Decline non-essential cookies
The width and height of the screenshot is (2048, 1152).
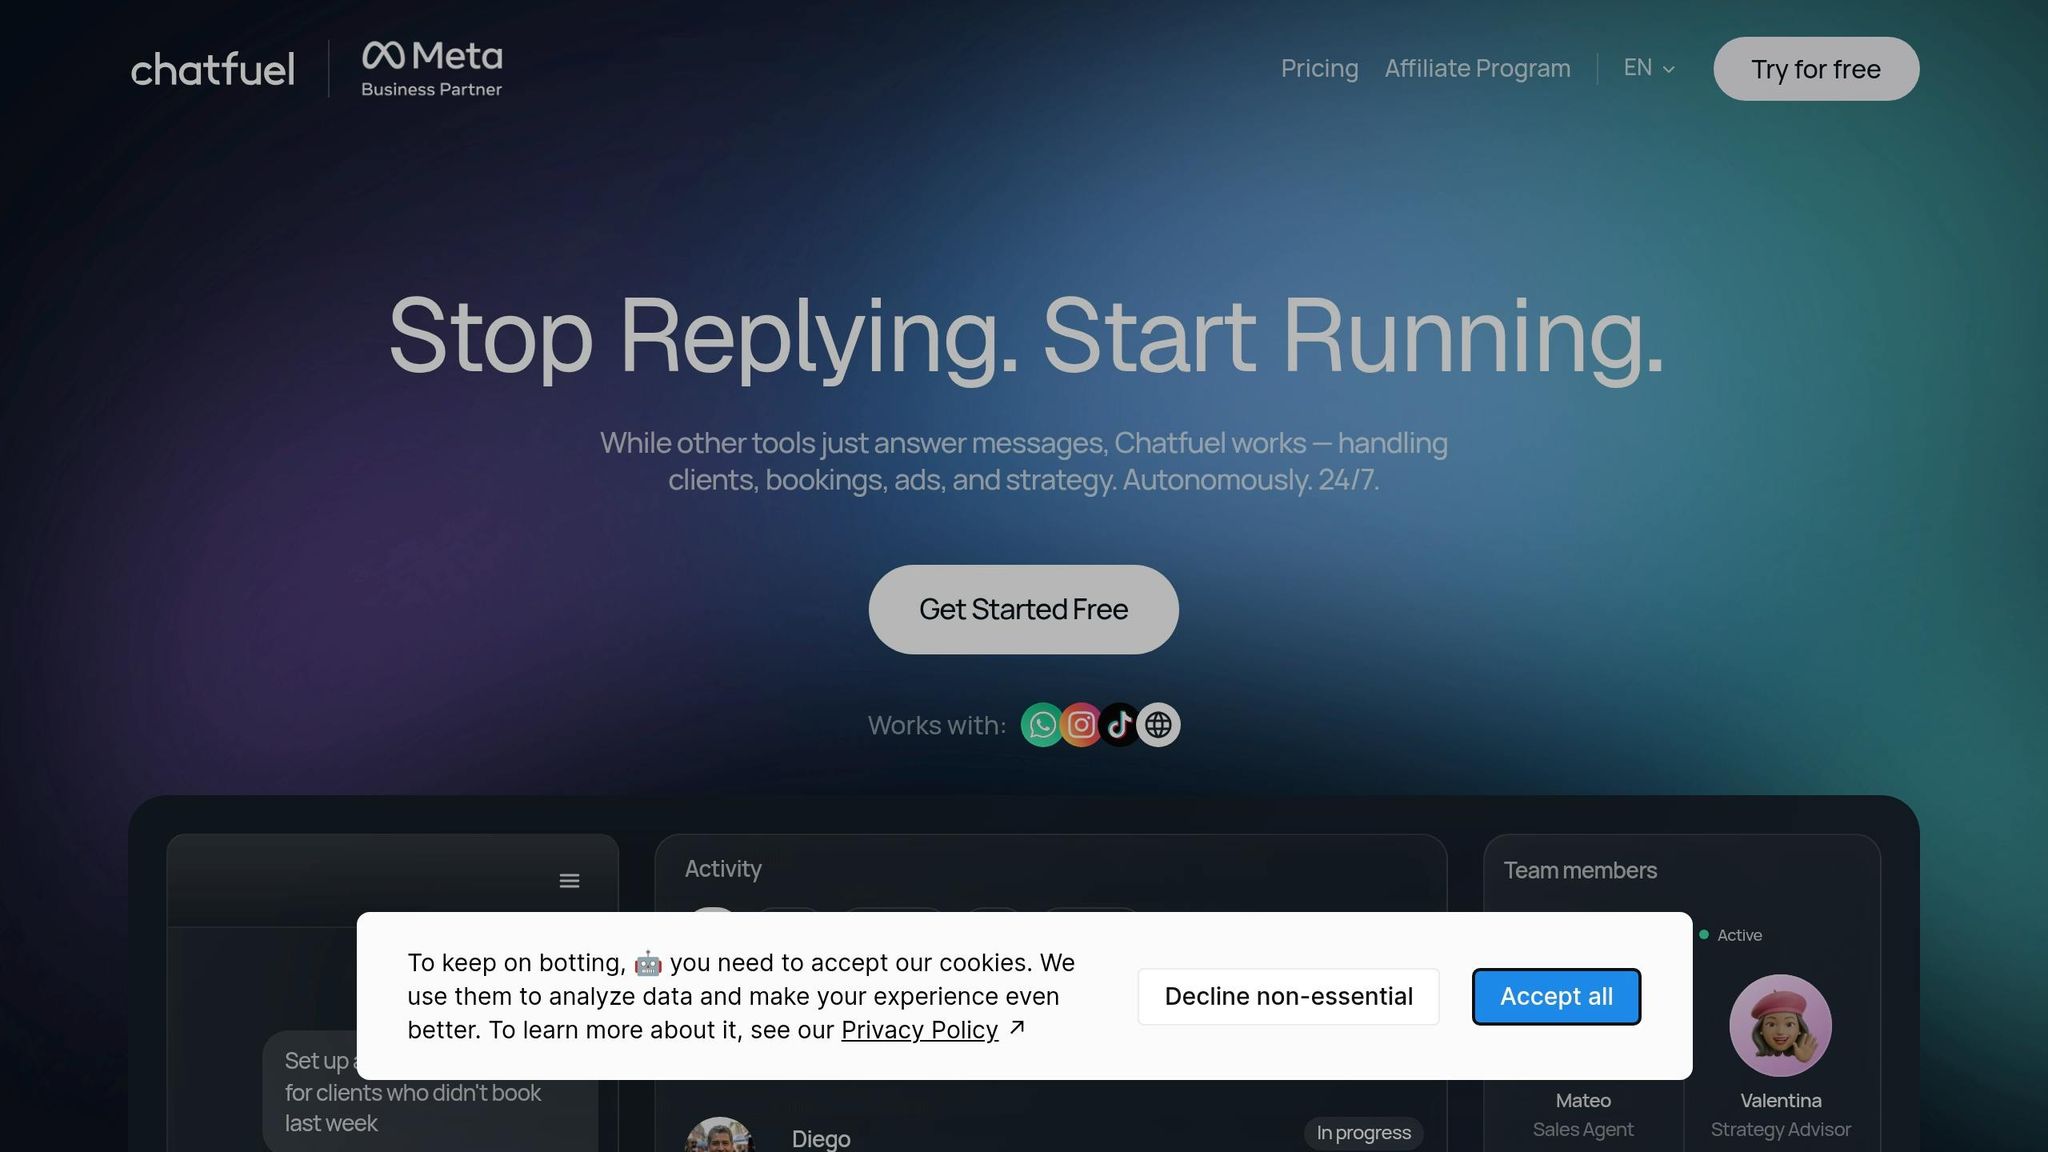coord(1288,996)
